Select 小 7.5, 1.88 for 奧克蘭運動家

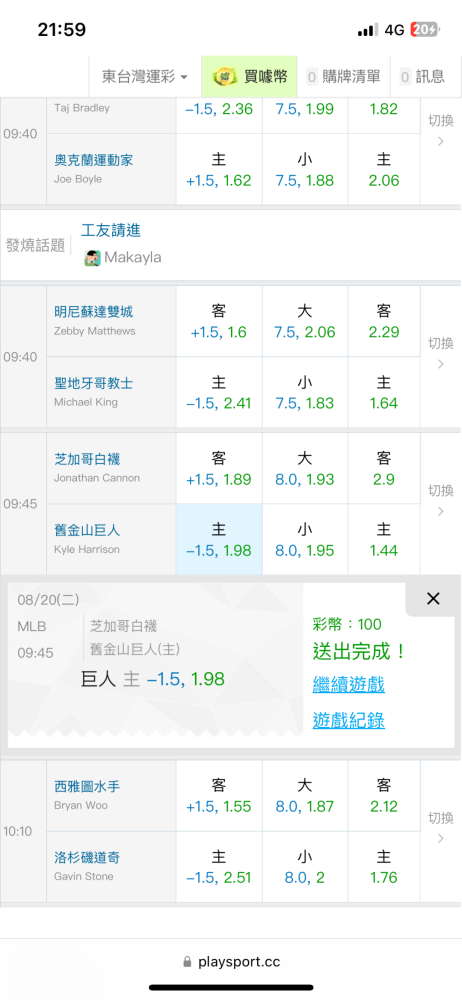tap(305, 169)
